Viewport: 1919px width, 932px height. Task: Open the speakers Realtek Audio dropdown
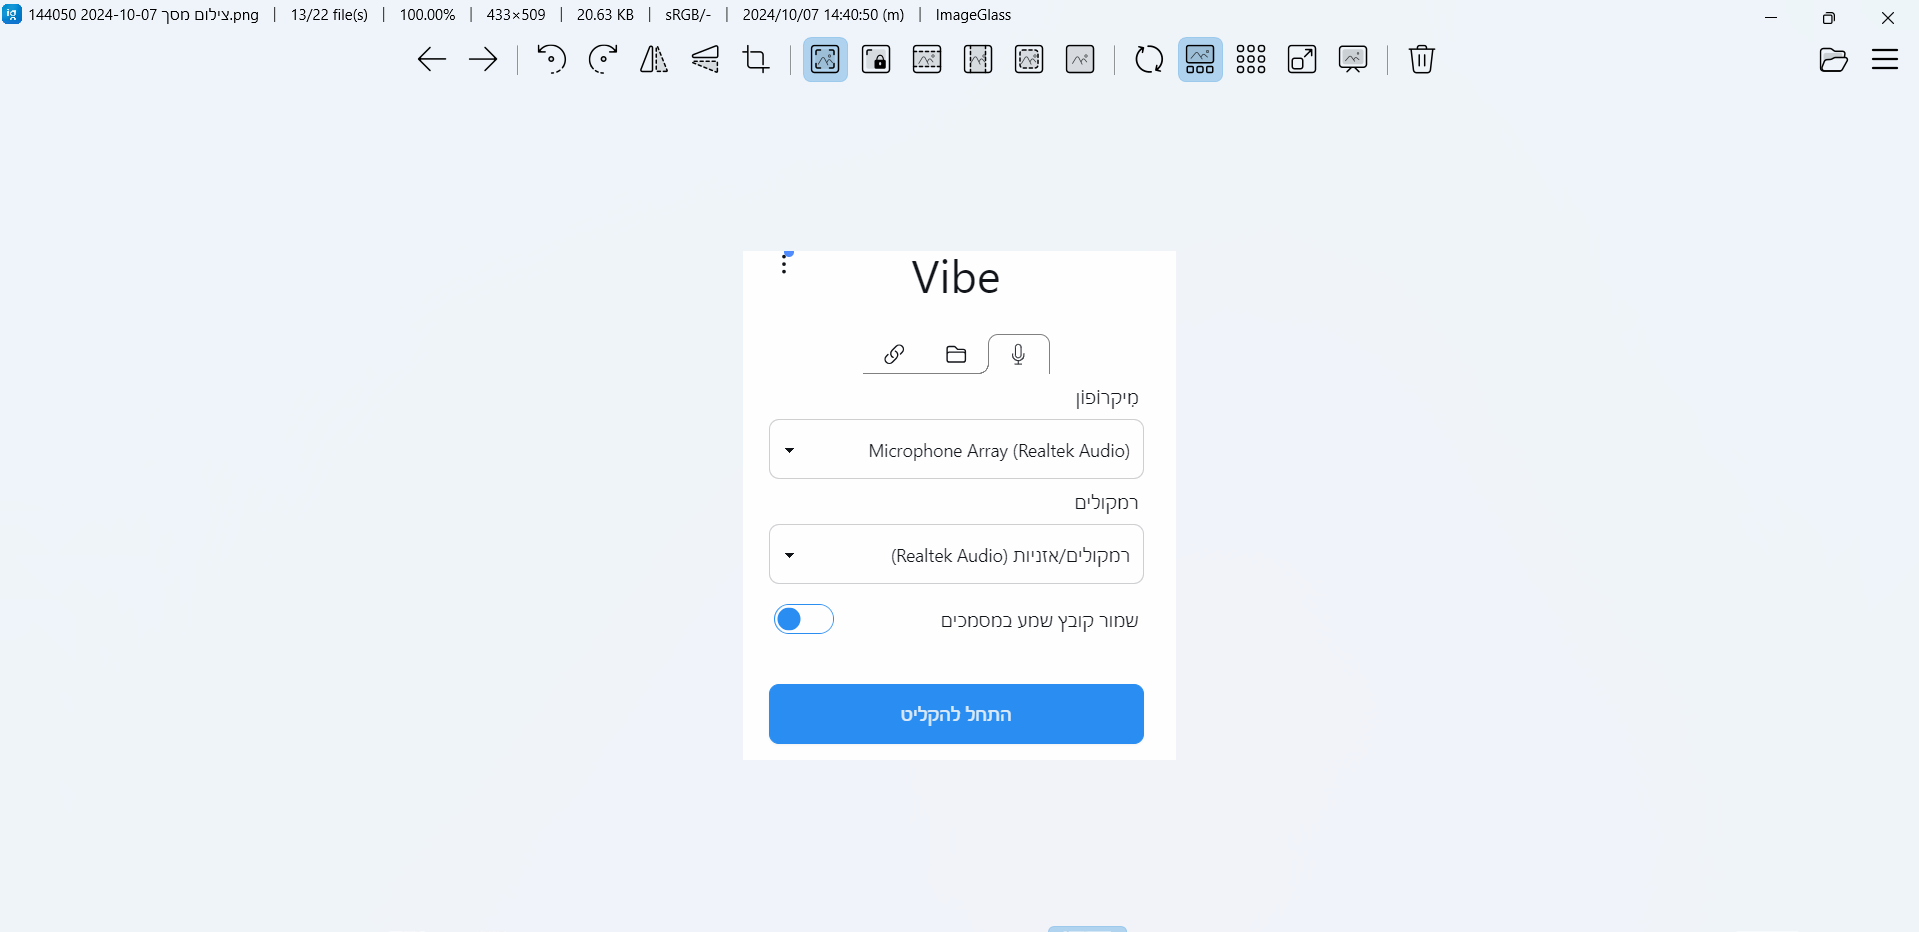pos(956,555)
